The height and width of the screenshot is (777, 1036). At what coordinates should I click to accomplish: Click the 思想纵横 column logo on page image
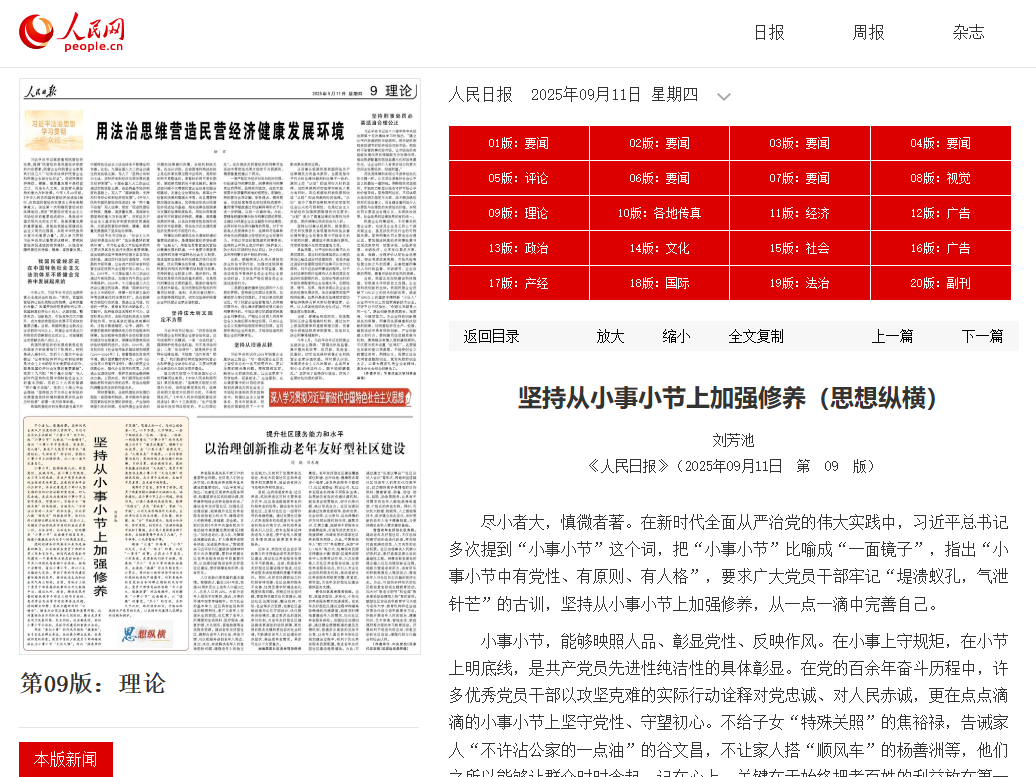tap(146, 634)
